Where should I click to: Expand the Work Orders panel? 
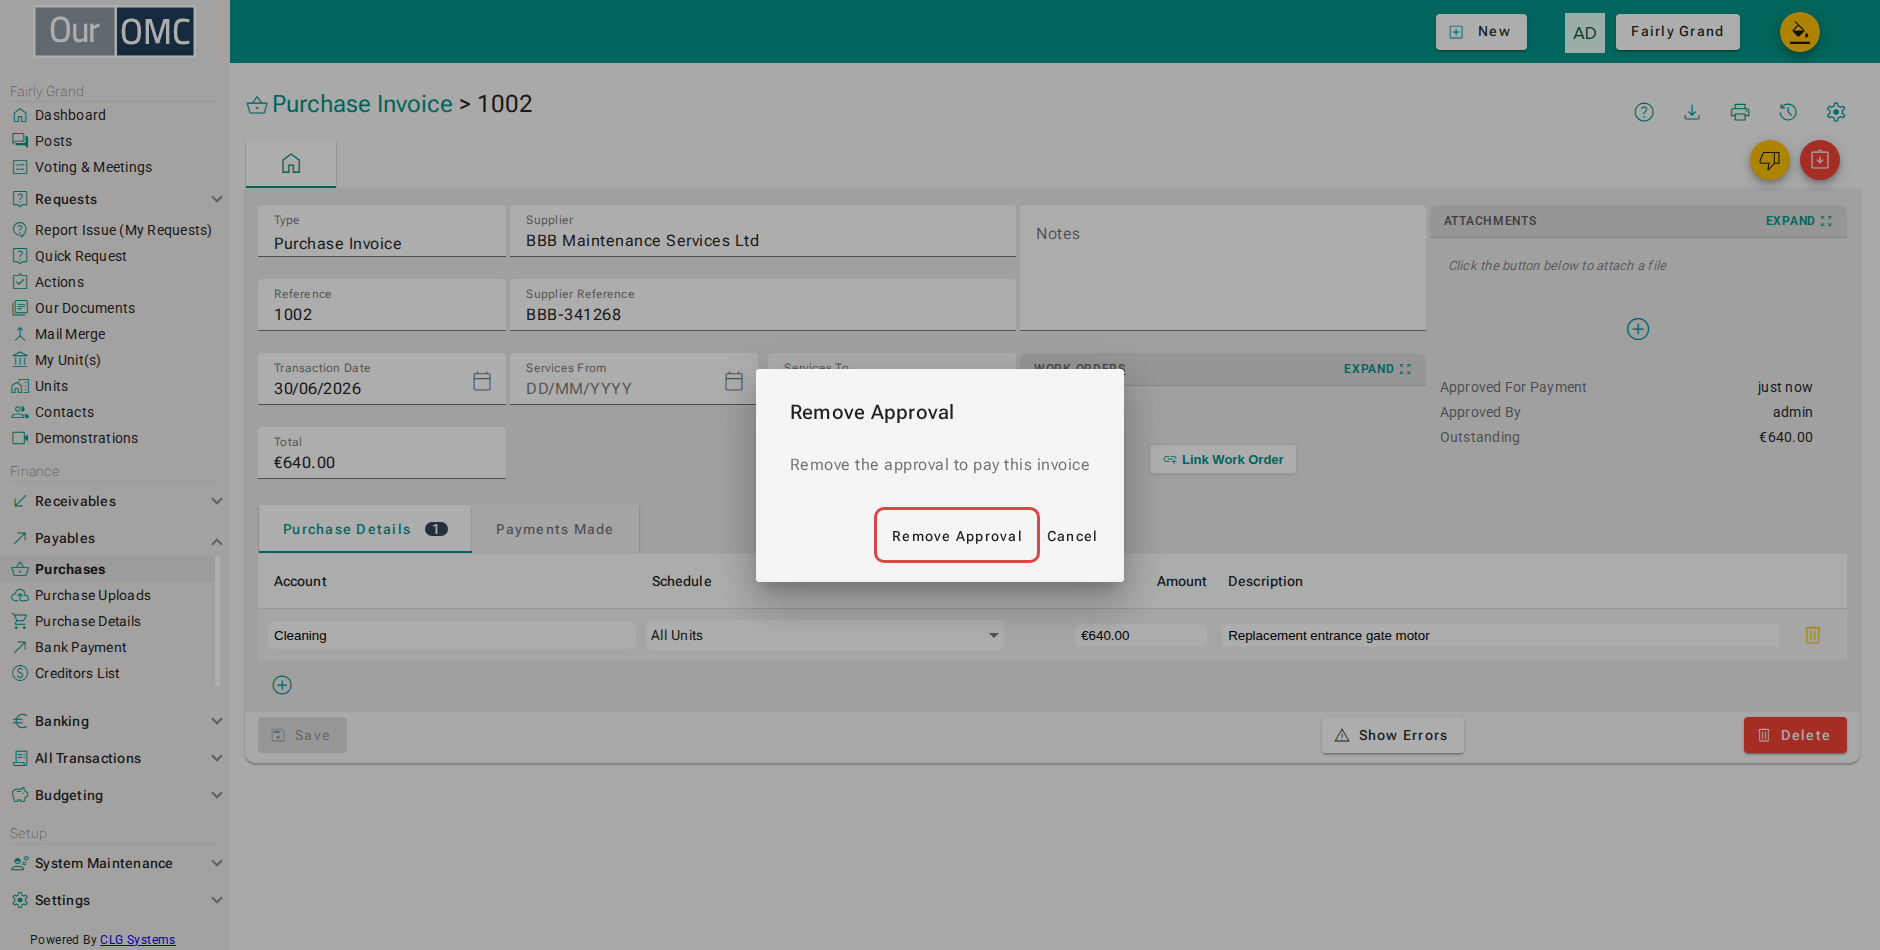tap(1377, 369)
